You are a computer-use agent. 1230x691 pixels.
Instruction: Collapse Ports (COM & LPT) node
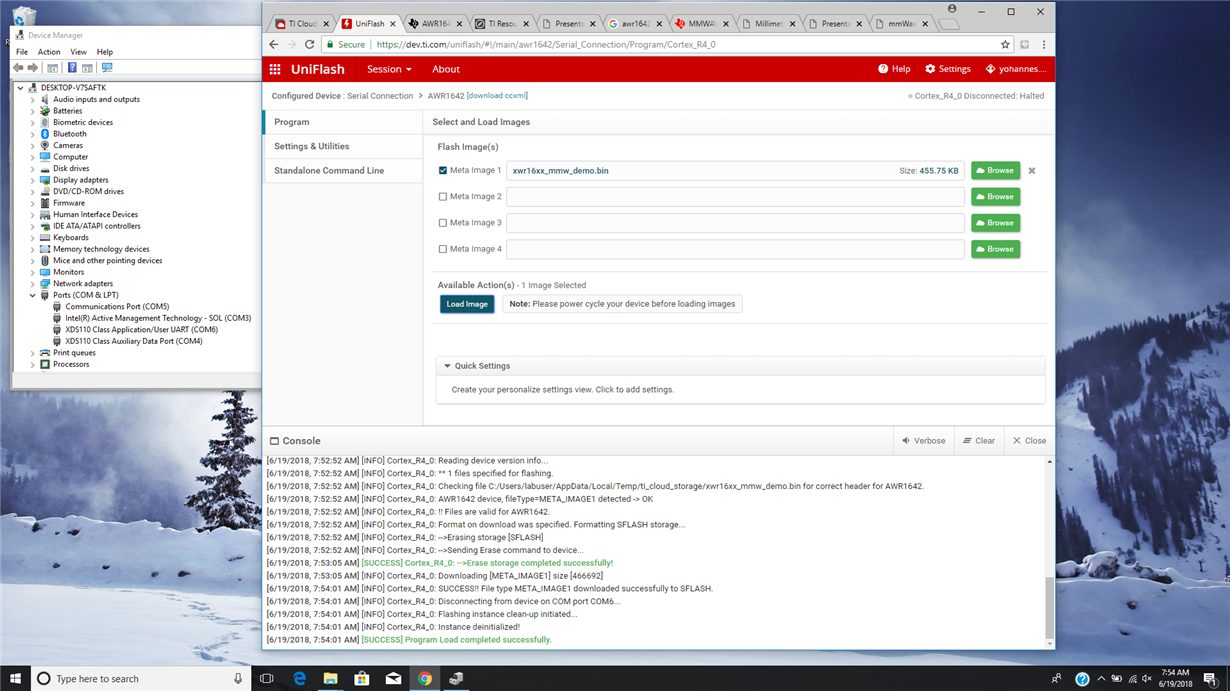click(x=33, y=295)
